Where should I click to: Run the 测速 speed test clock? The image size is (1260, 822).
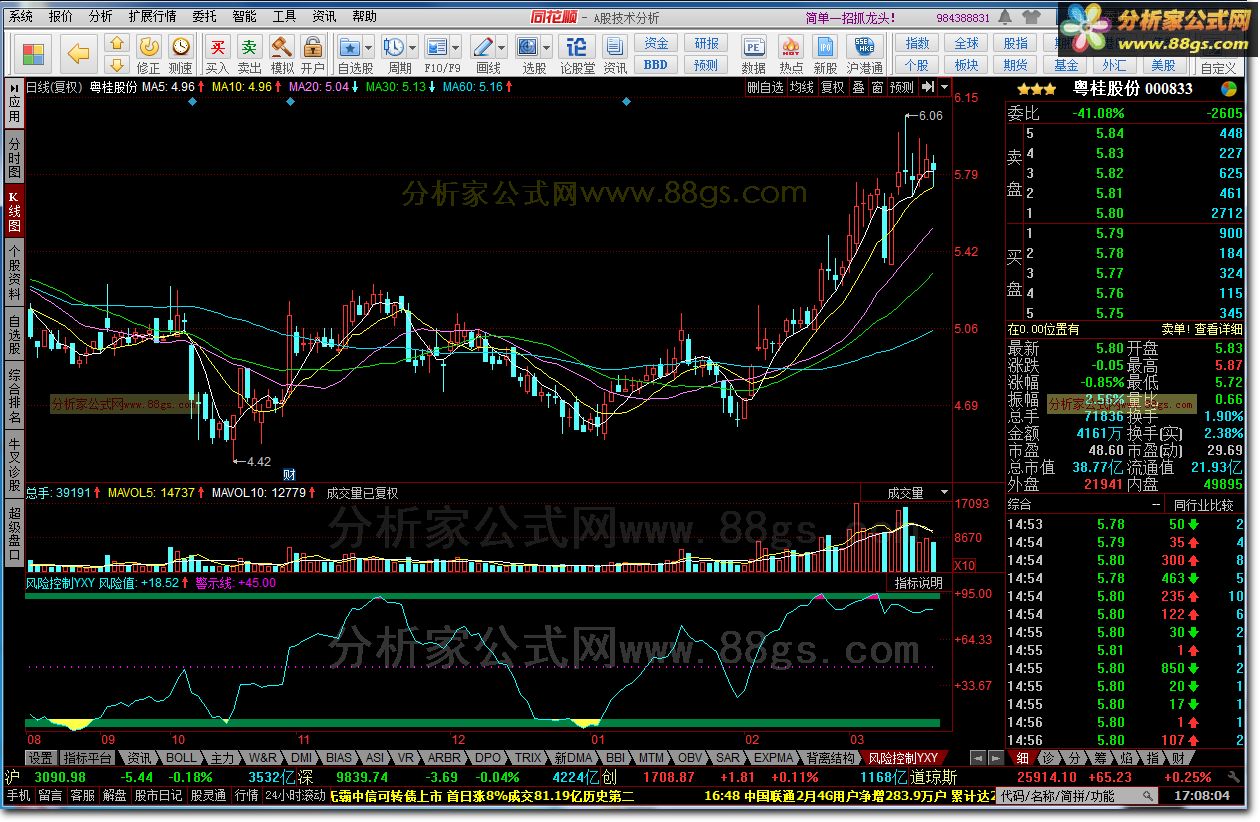(180, 46)
